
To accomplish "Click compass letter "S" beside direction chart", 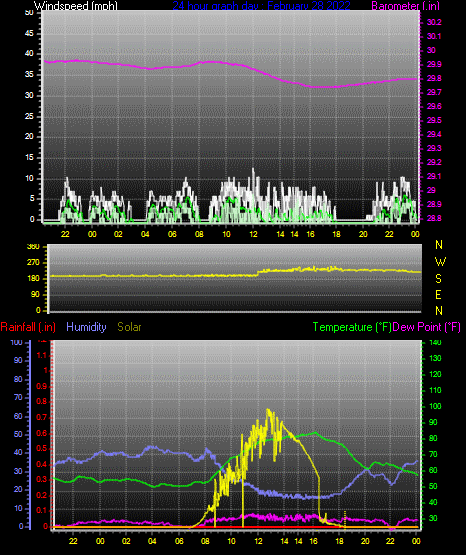I will tap(438, 279).
